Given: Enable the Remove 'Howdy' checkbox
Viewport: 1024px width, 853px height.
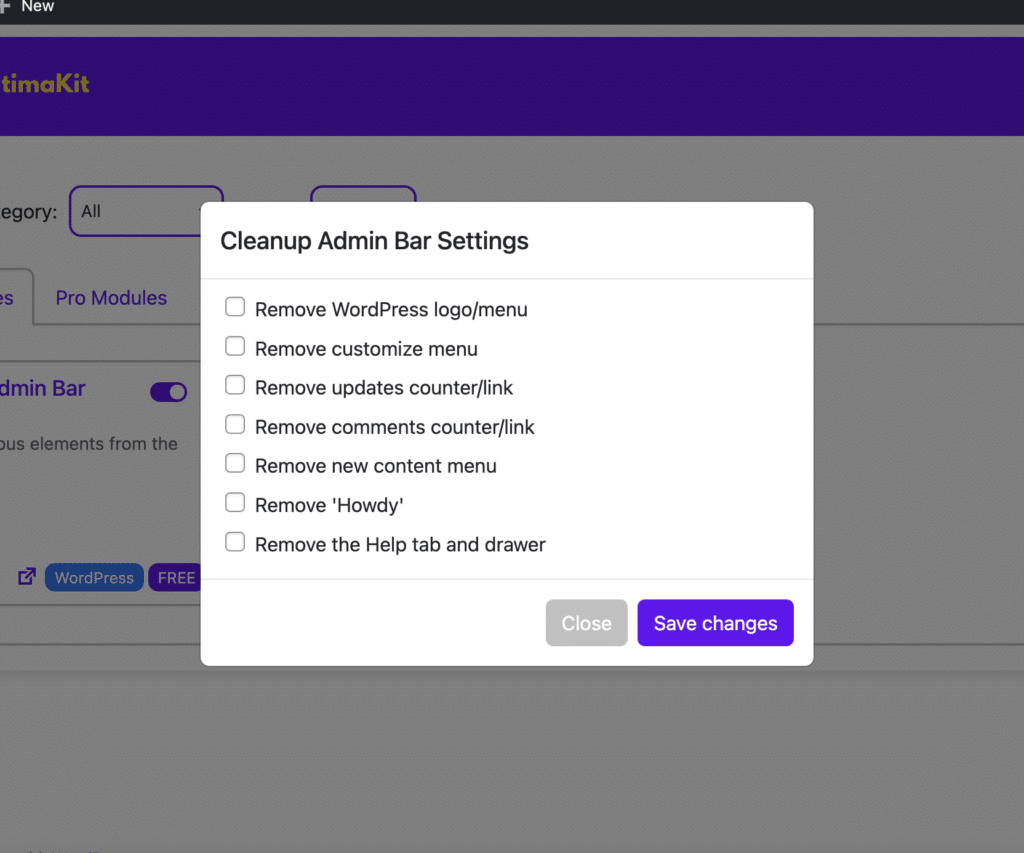Looking at the screenshot, I should (x=235, y=503).
